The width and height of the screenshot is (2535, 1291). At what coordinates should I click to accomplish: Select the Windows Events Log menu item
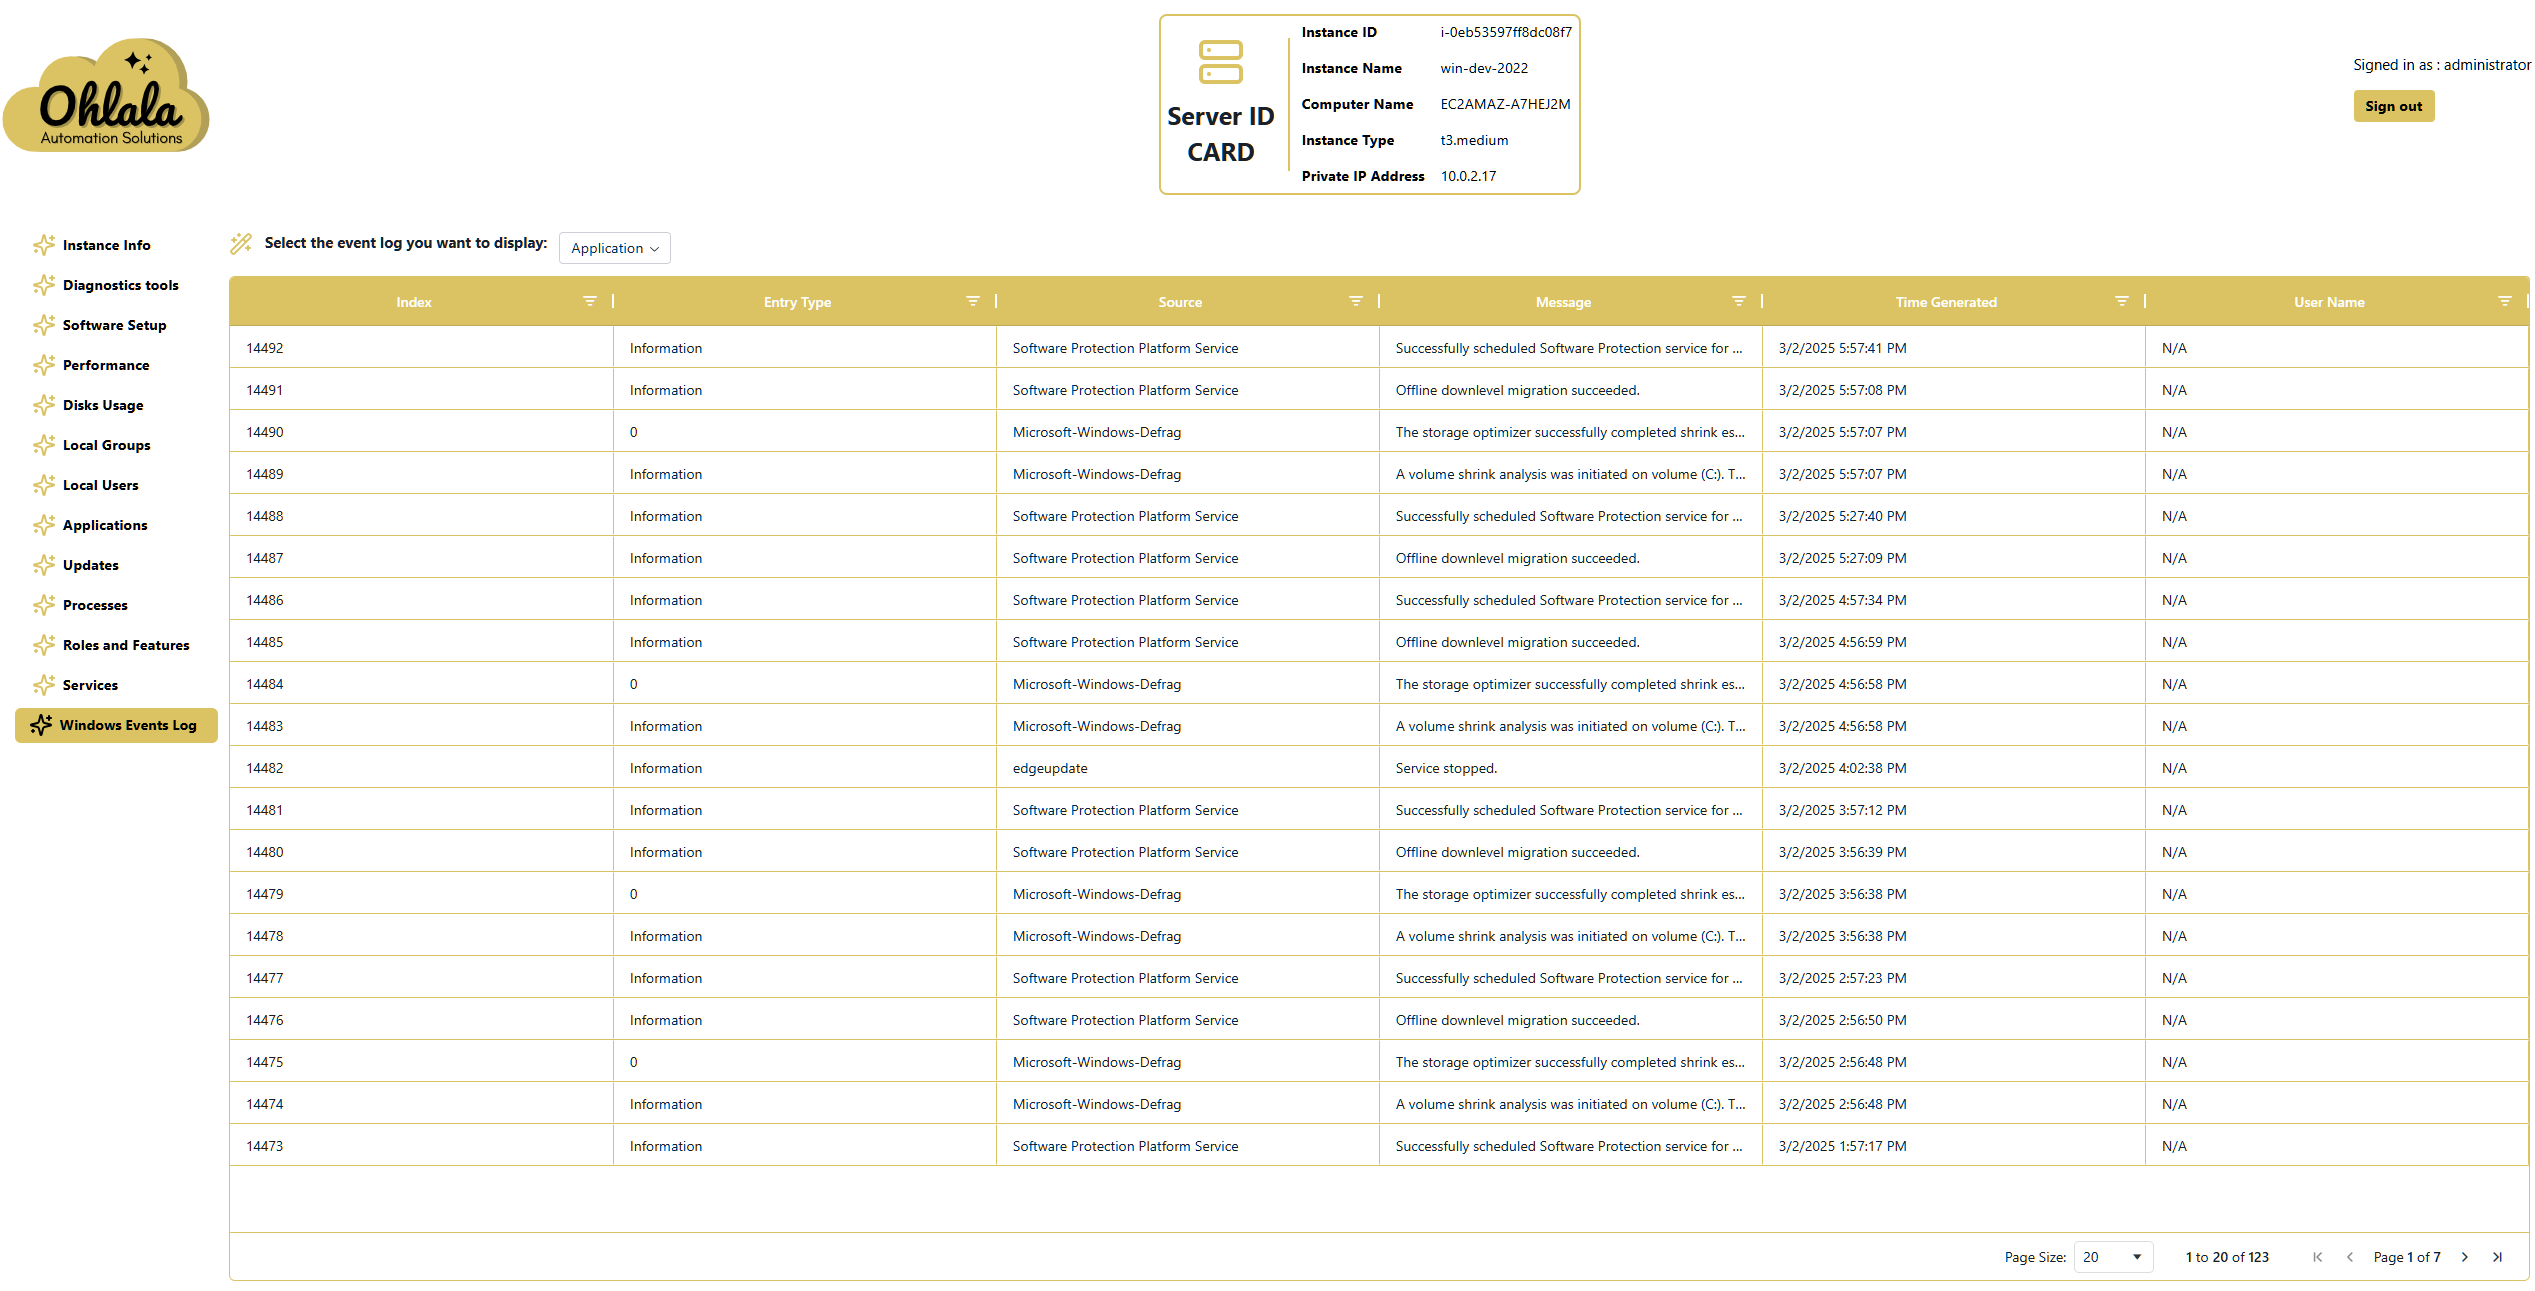click(x=116, y=725)
